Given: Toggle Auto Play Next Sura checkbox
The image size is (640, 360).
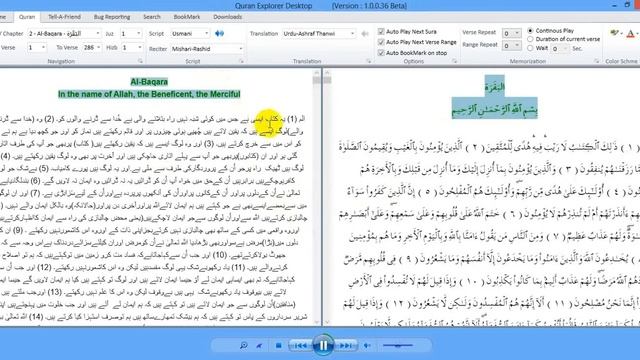Looking at the screenshot, I should click(381, 31).
